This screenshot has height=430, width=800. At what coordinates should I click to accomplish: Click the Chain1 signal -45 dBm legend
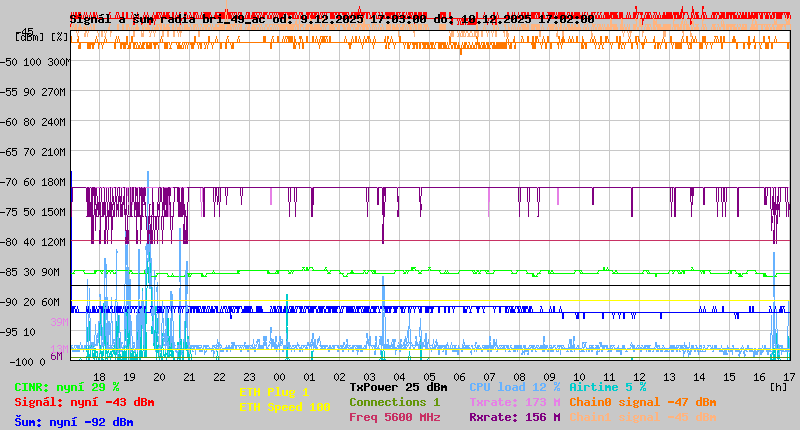click(x=643, y=417)
